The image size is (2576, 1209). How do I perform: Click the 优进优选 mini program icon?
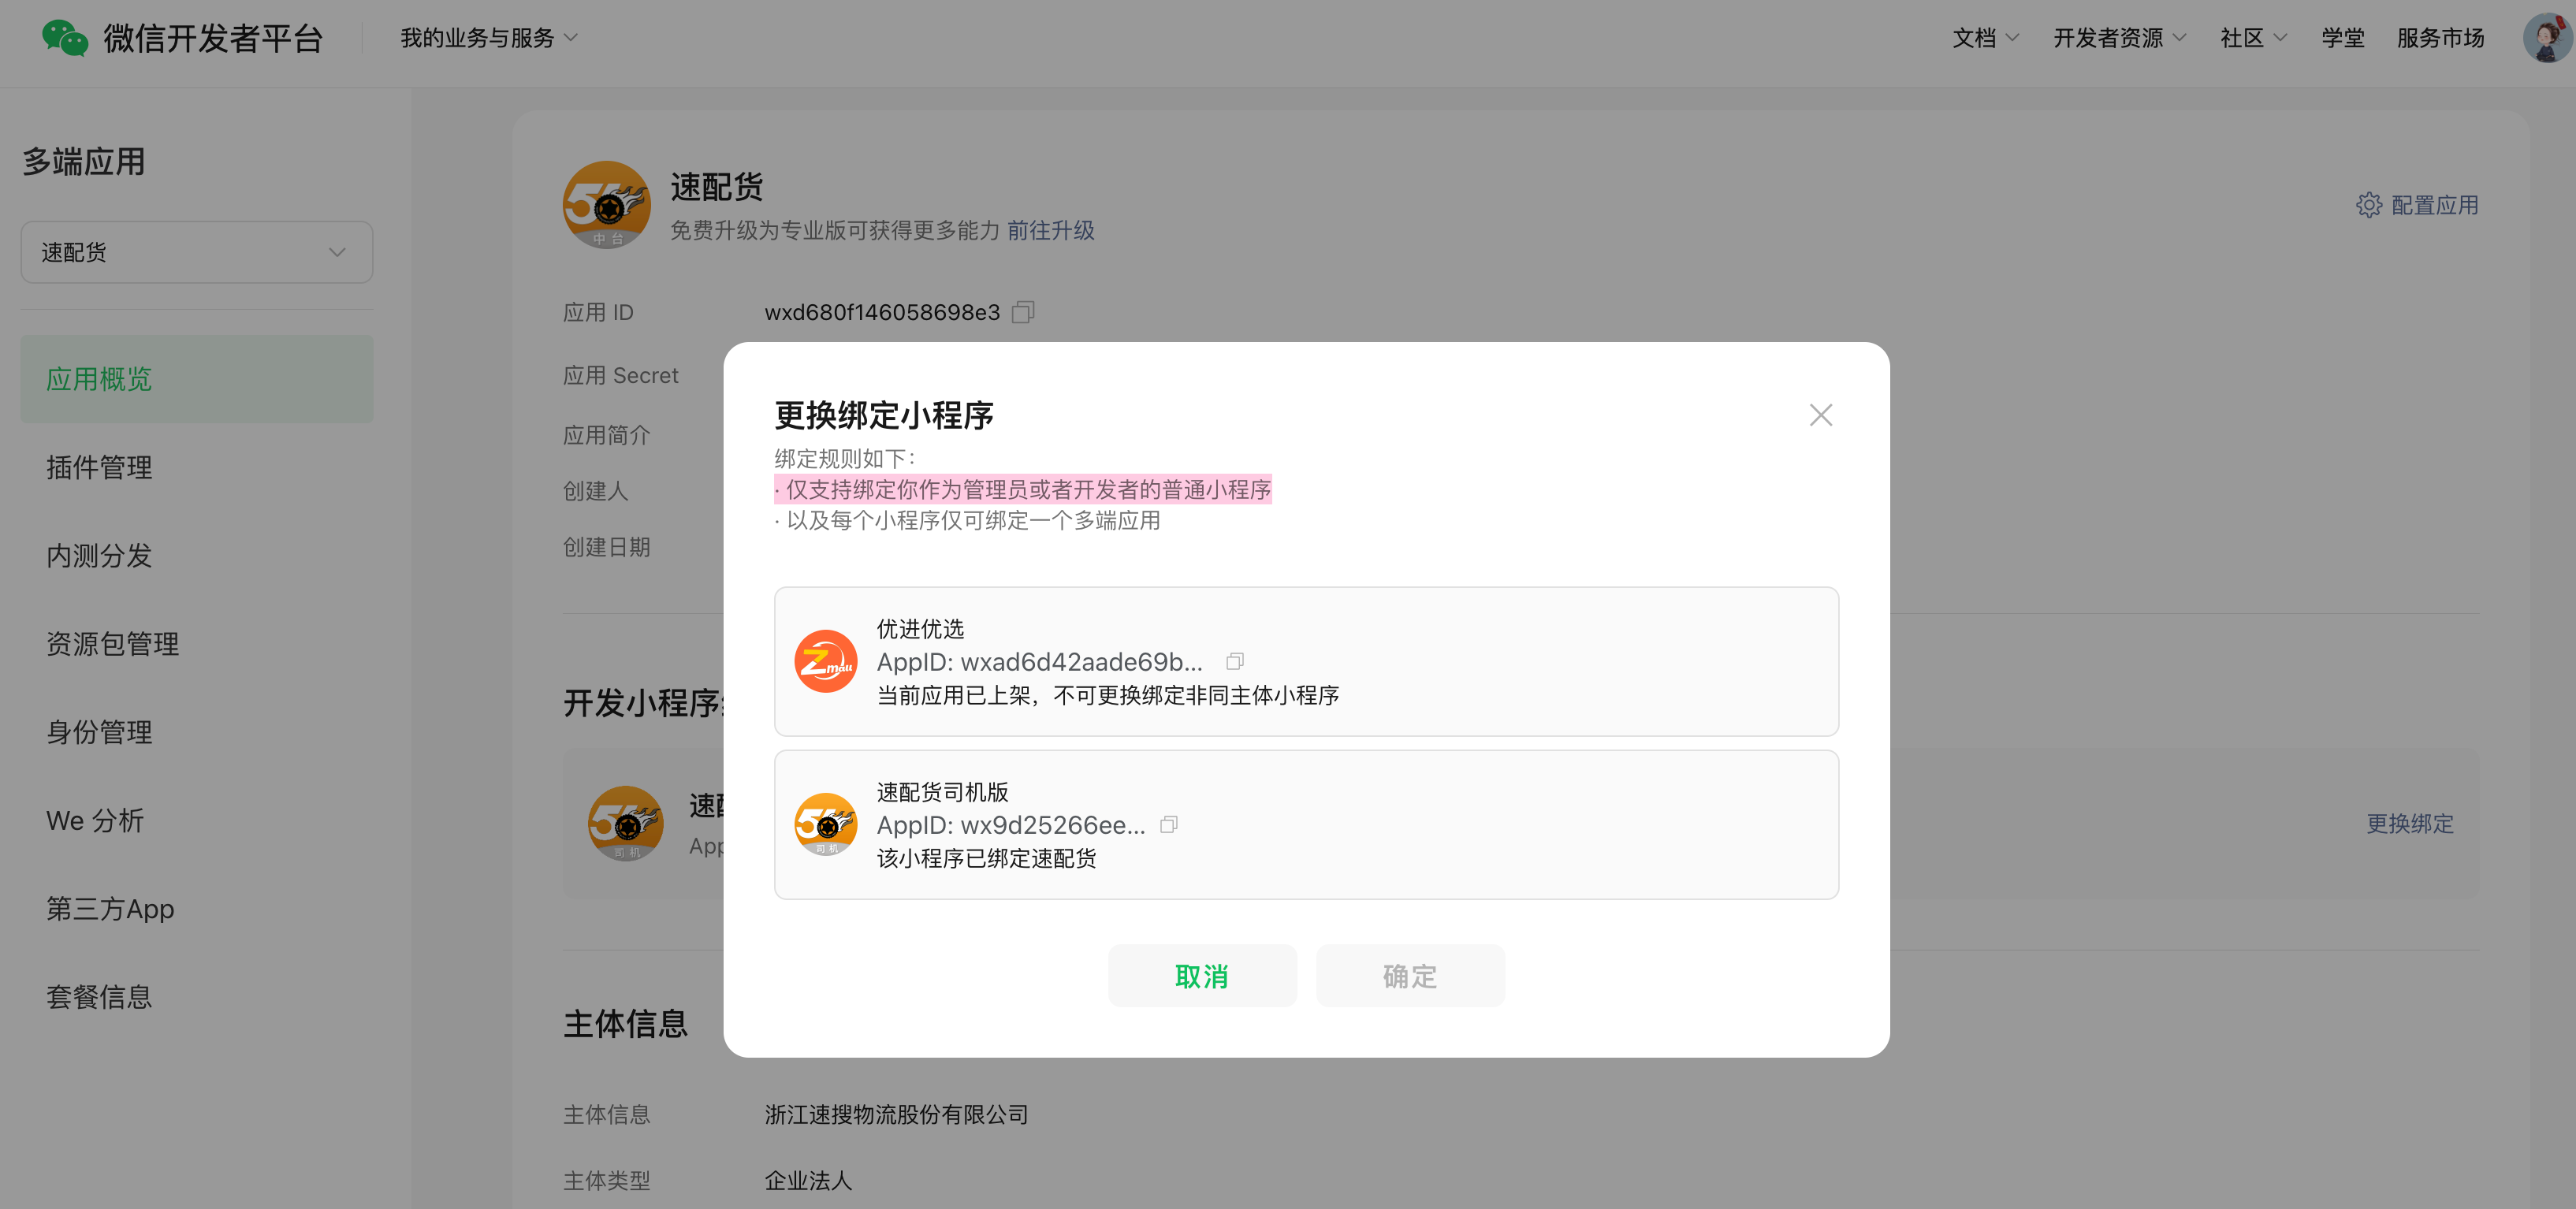tap(825, 661)
